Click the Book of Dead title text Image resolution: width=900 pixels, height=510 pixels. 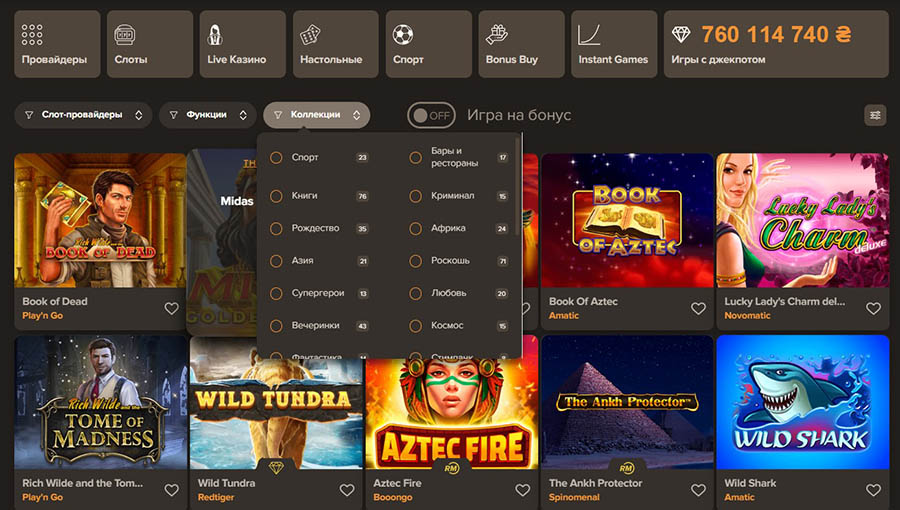point(55,301)
